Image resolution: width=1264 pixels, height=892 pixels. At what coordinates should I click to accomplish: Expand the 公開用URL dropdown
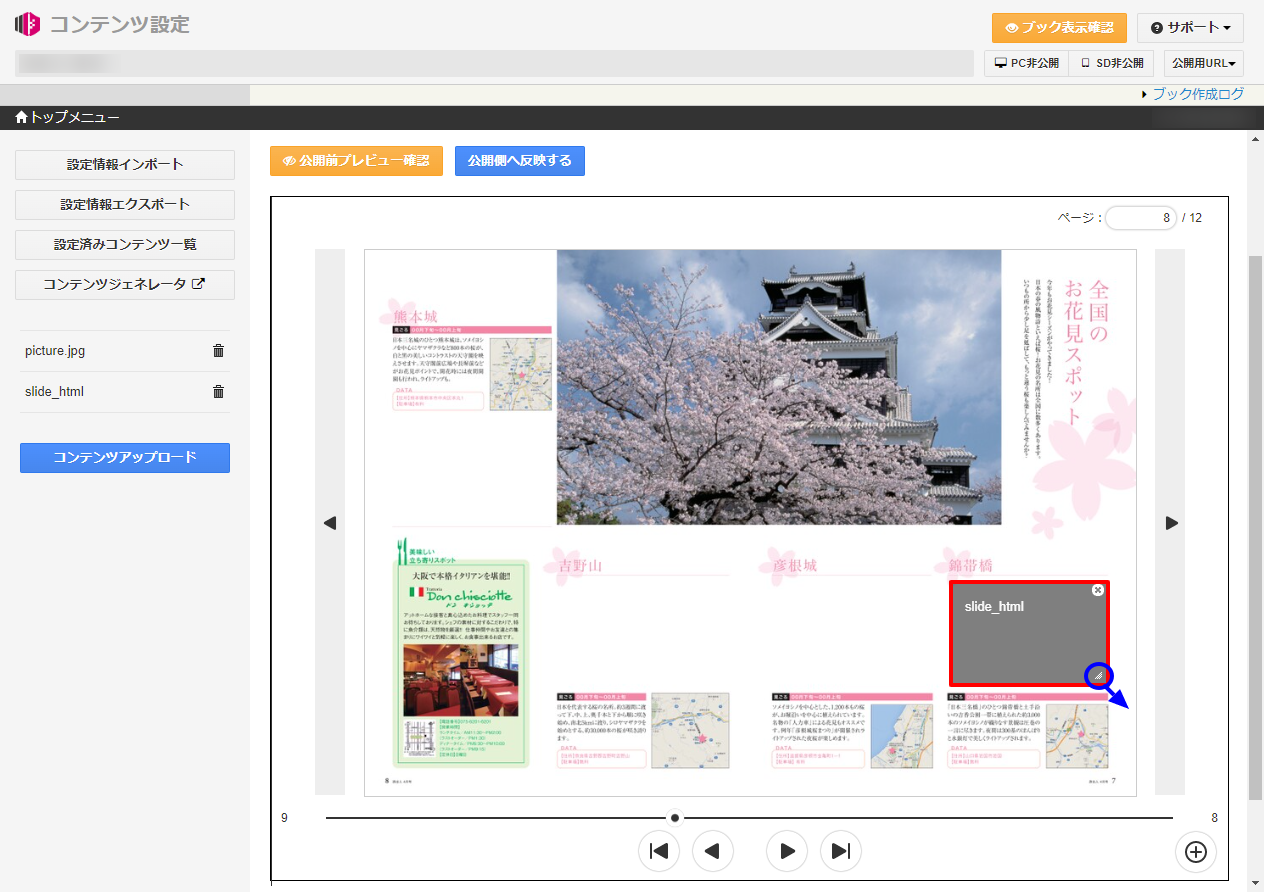1203,63
